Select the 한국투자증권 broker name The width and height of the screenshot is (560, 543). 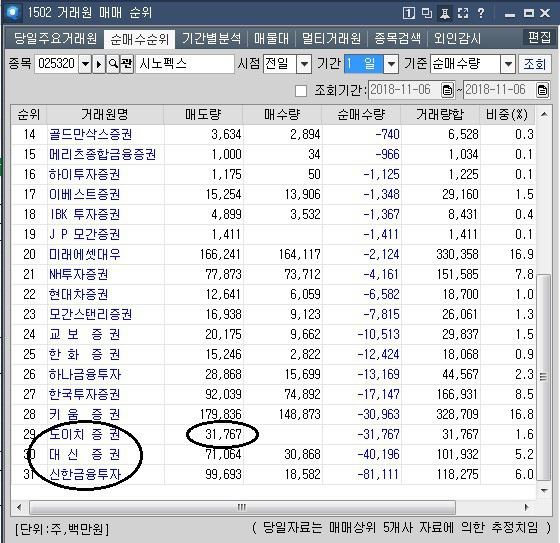[85, 395]
